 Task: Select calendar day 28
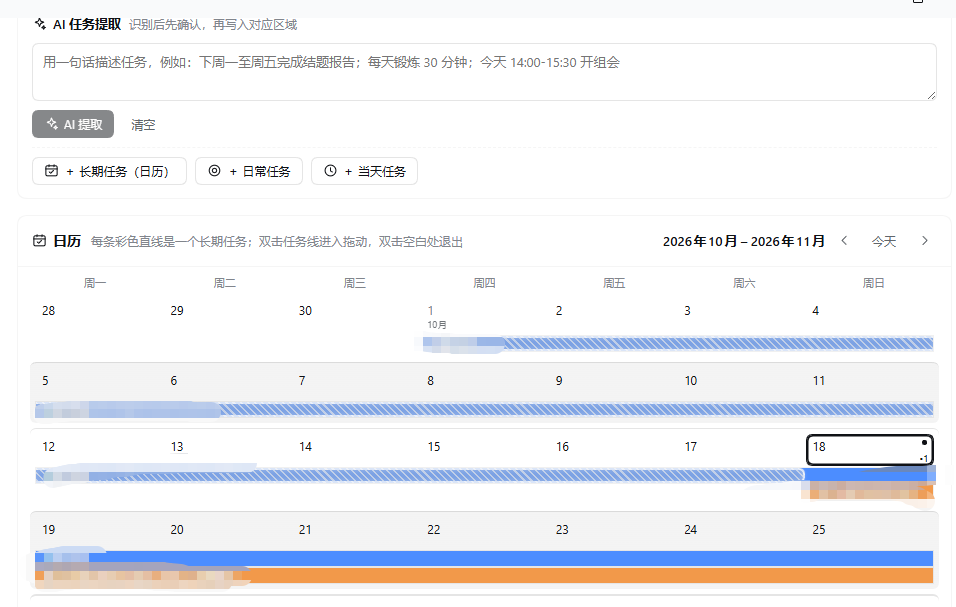(x=49, y=311)
